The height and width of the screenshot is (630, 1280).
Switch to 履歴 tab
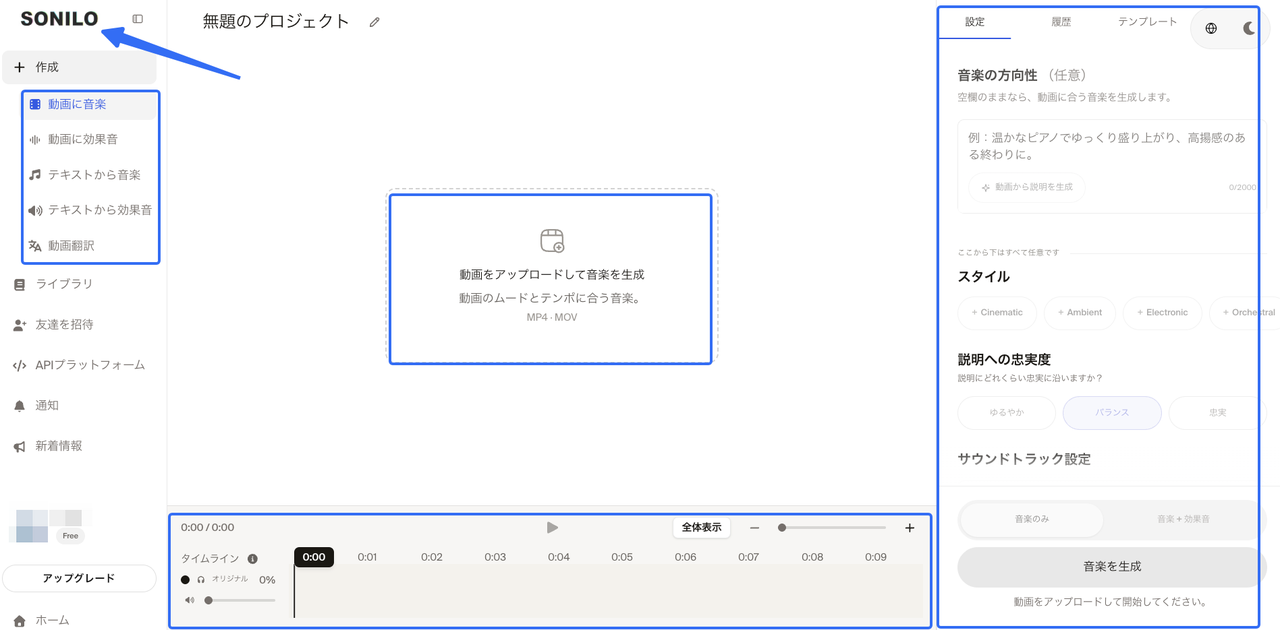pos(1061,22)
